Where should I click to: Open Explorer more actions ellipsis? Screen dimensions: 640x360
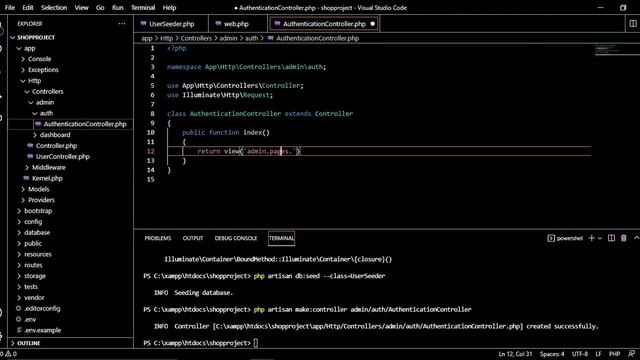[x=122, y=24]
